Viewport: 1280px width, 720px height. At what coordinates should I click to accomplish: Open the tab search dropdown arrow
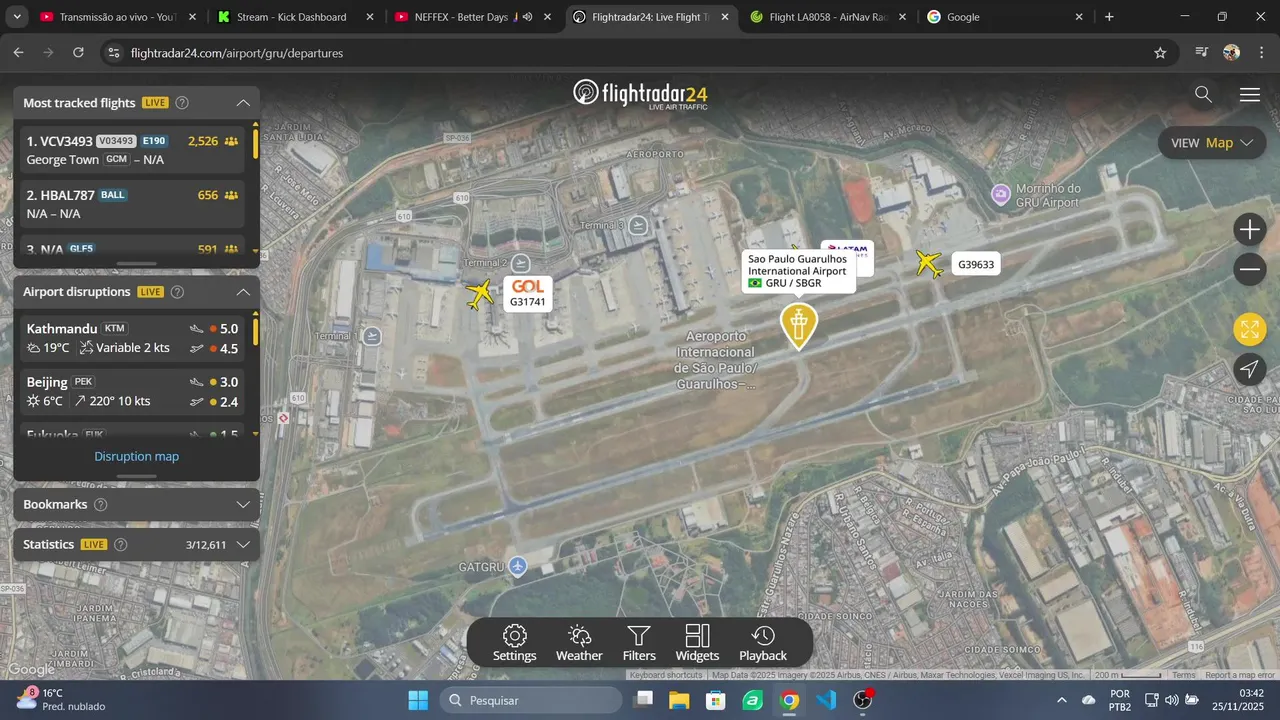[x=17, y=17]
